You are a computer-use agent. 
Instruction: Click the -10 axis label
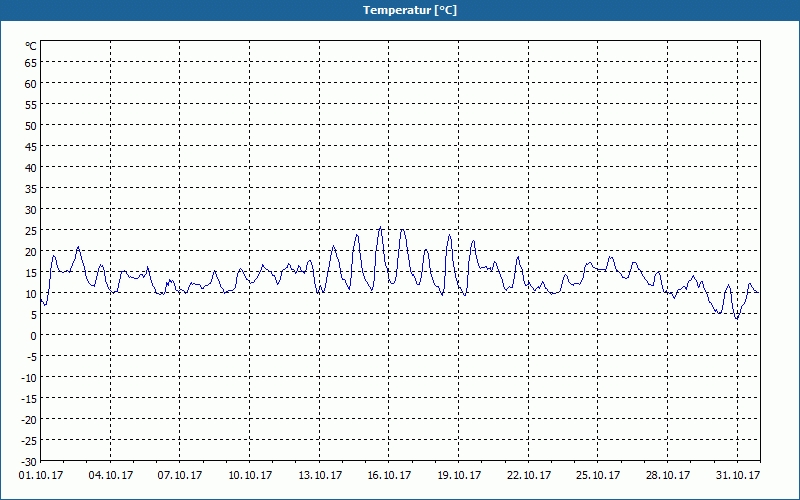point(29,378)
